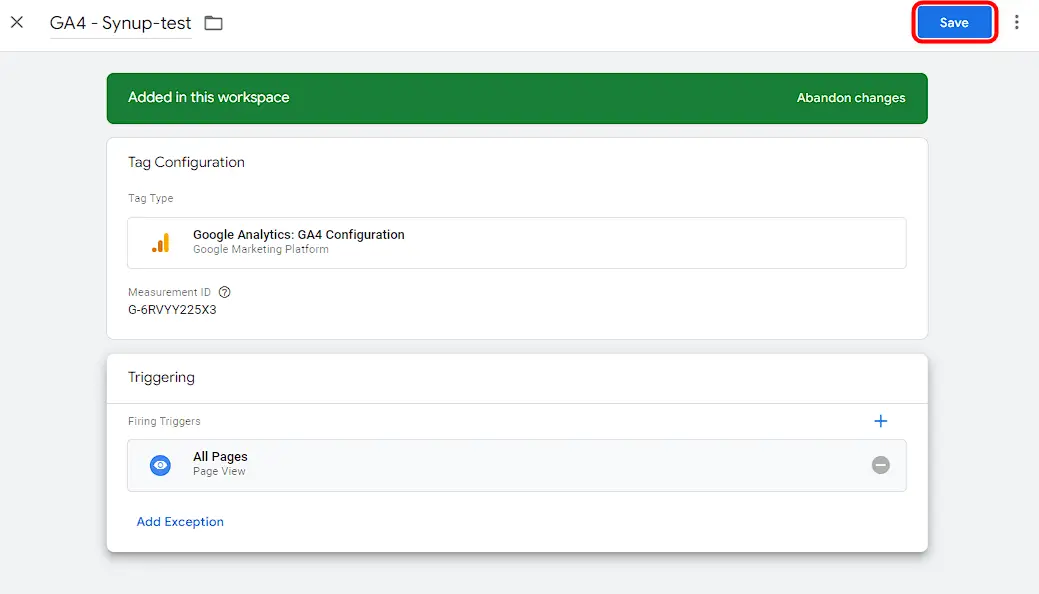Viewport: 1039px width, 594px height.
Task: Select the Google Analytics: GA4 Configuration tag type
Action: pyautogui.click(x=517, y=243)
